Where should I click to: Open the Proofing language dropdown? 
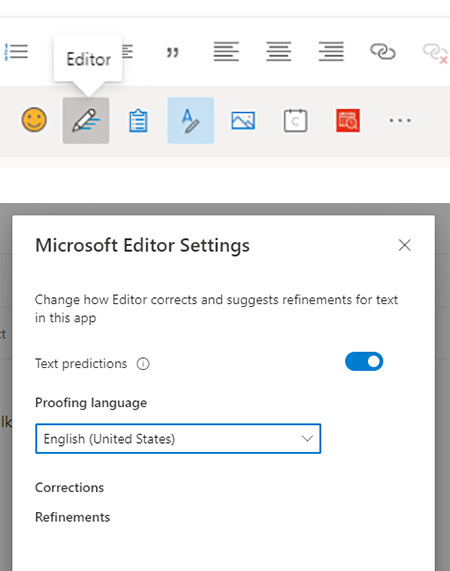tap(178, 438)
